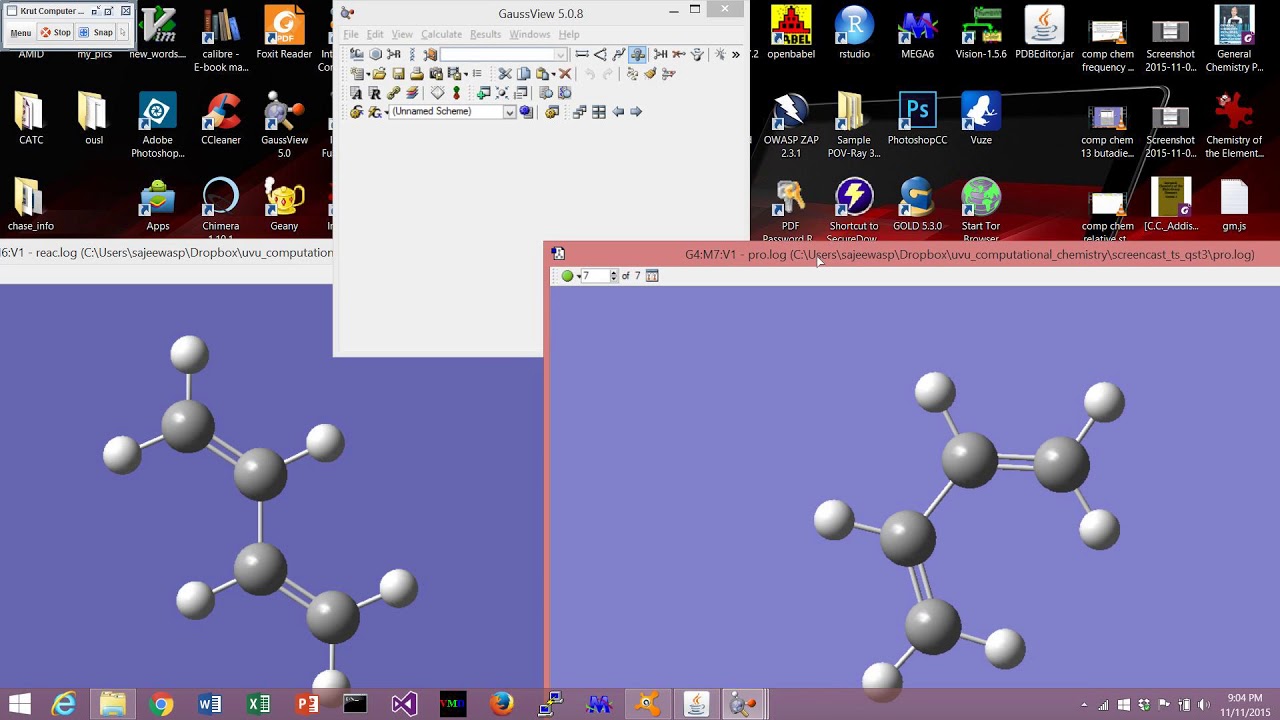Open the Results menu
The width and height of the screenshot is (1280, 720).
point(485,34)
